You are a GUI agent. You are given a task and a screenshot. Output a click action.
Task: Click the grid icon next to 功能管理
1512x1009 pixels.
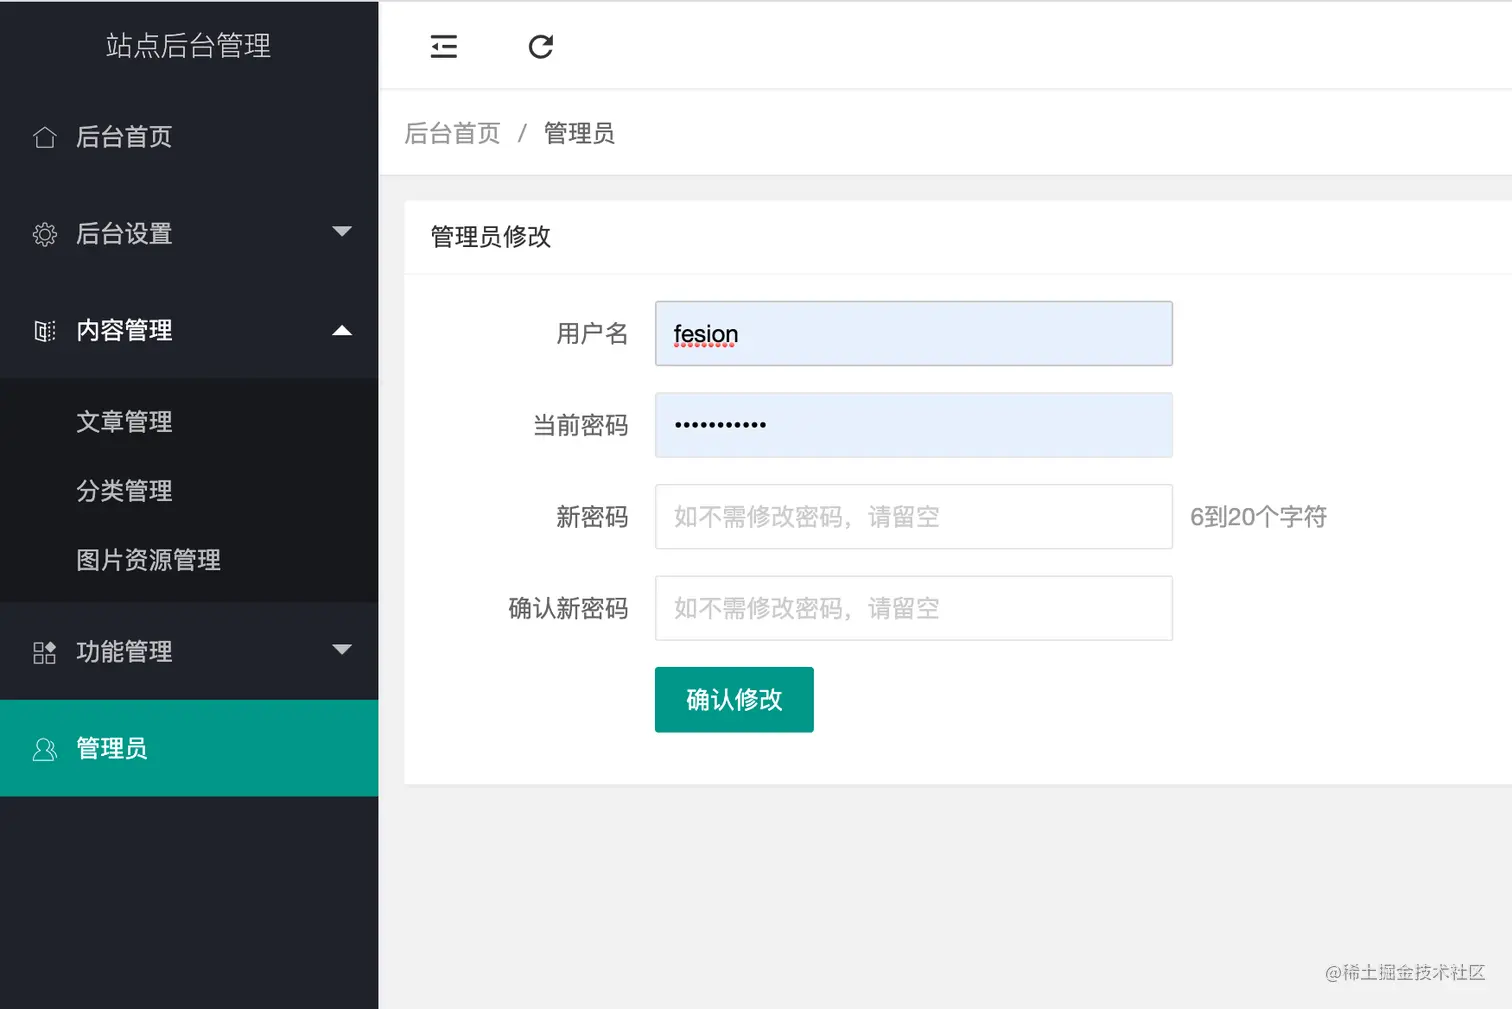[x=44, y=651]
